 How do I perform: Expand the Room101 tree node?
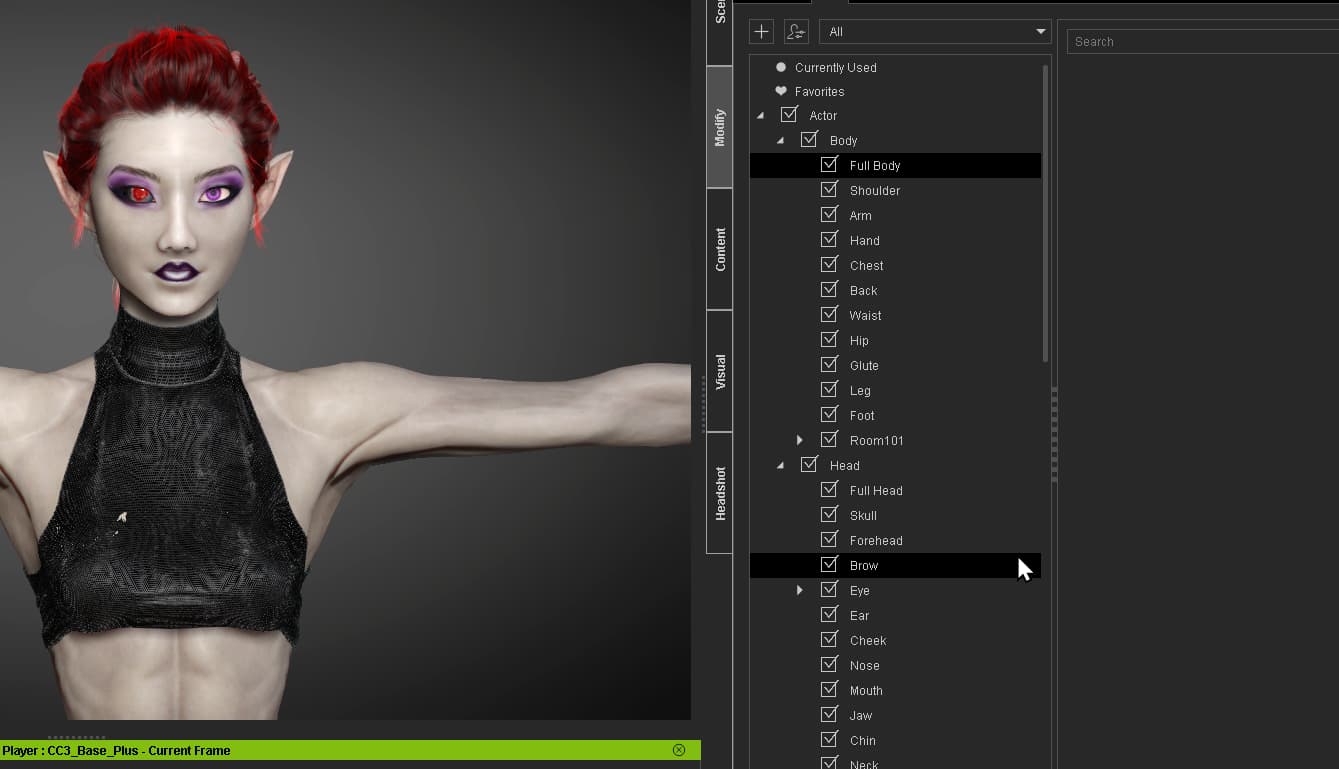coord(799,440)
